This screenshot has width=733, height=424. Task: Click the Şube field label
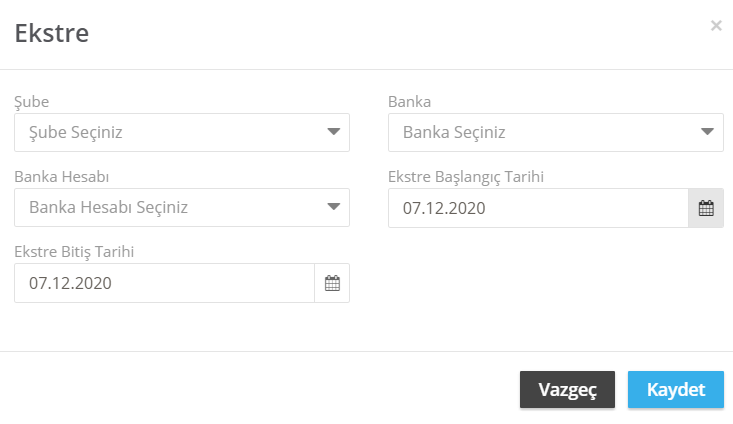pos(32,102)
